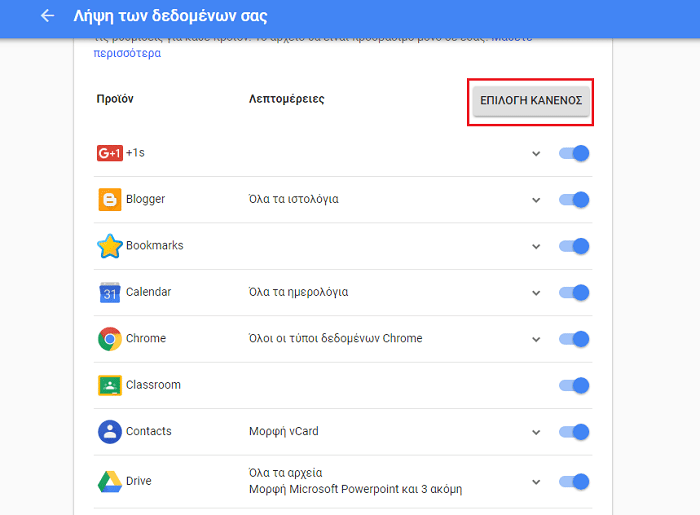Open Bookmarks details chevron
The height and width of the screenshot is (515, 700).
pyautogui.click(x=536, y=247)
